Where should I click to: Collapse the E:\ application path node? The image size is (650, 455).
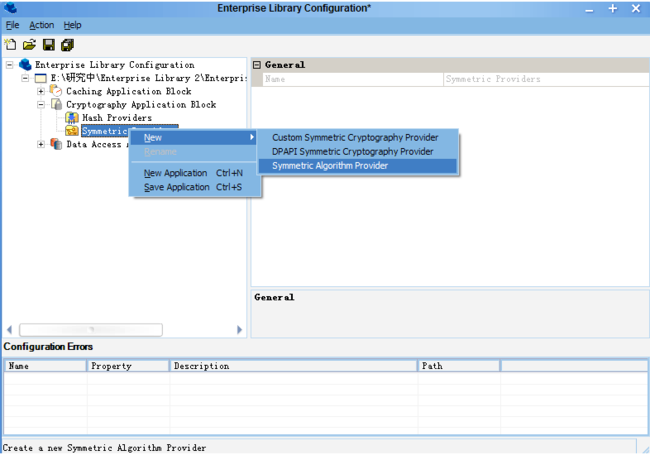click(x=25, y=78)
